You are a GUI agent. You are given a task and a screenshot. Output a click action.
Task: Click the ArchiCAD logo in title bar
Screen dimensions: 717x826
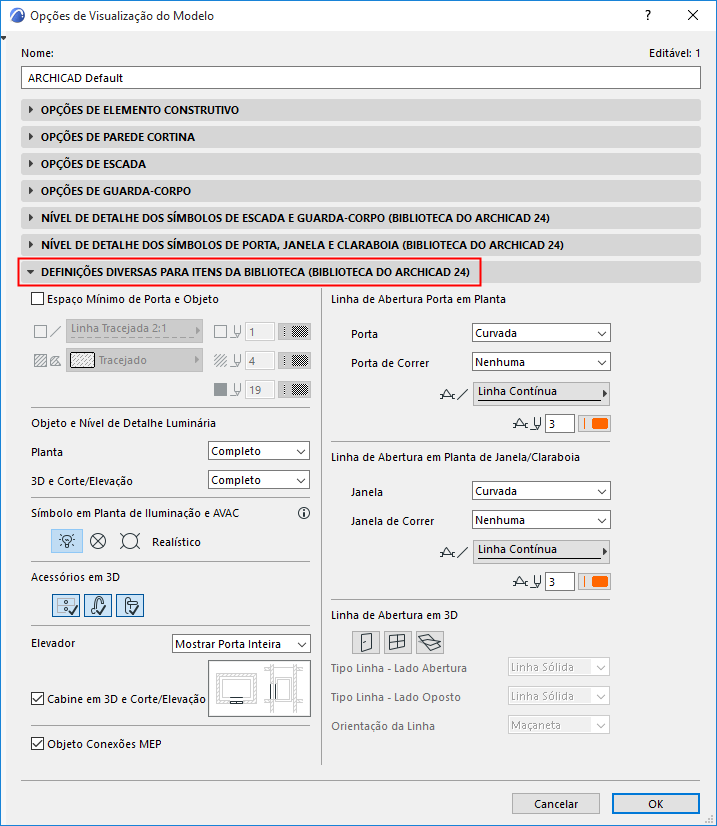point(17,15)
